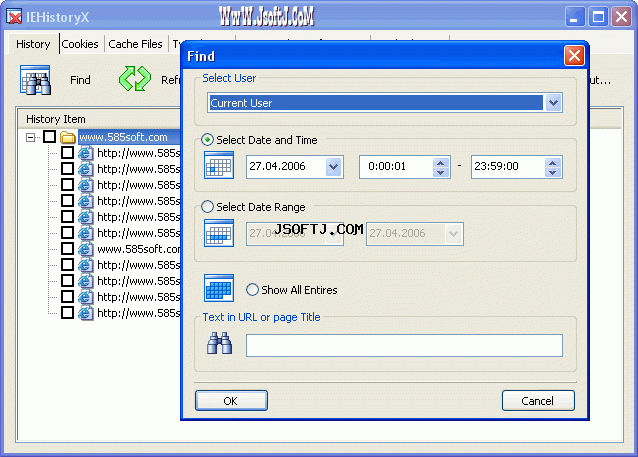Switch to the History tab
Screen dimensions: 638x457
point(33,44)
